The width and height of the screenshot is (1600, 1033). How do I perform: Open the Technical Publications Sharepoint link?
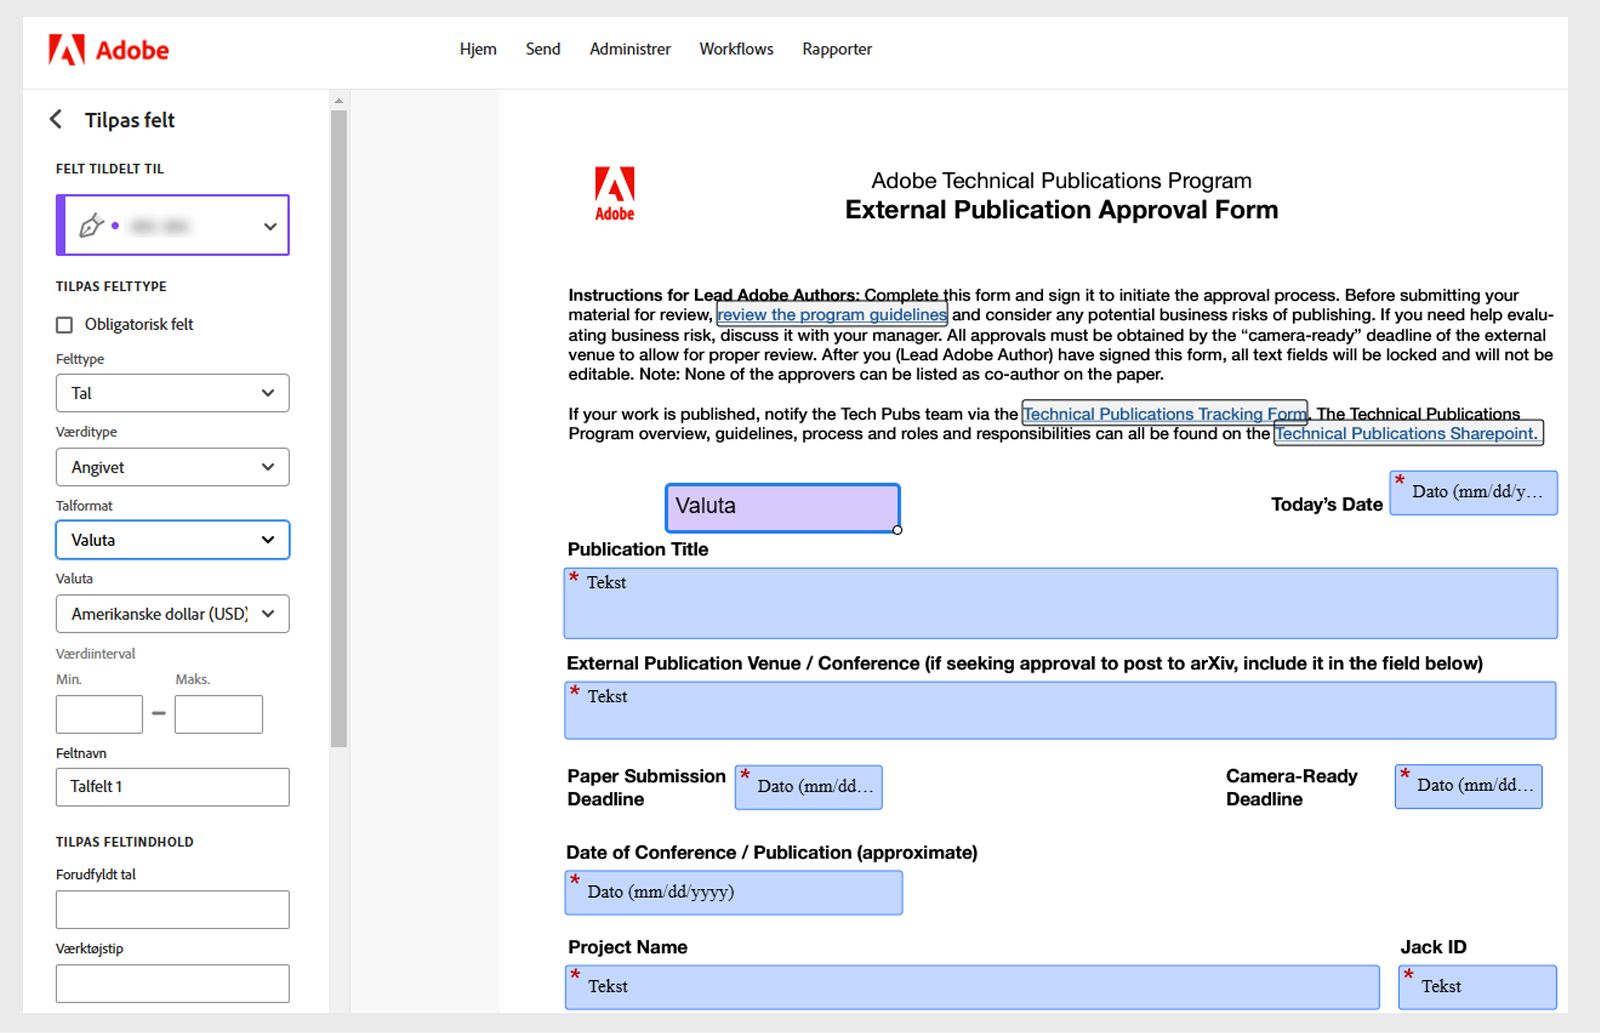pos(1407,433)
